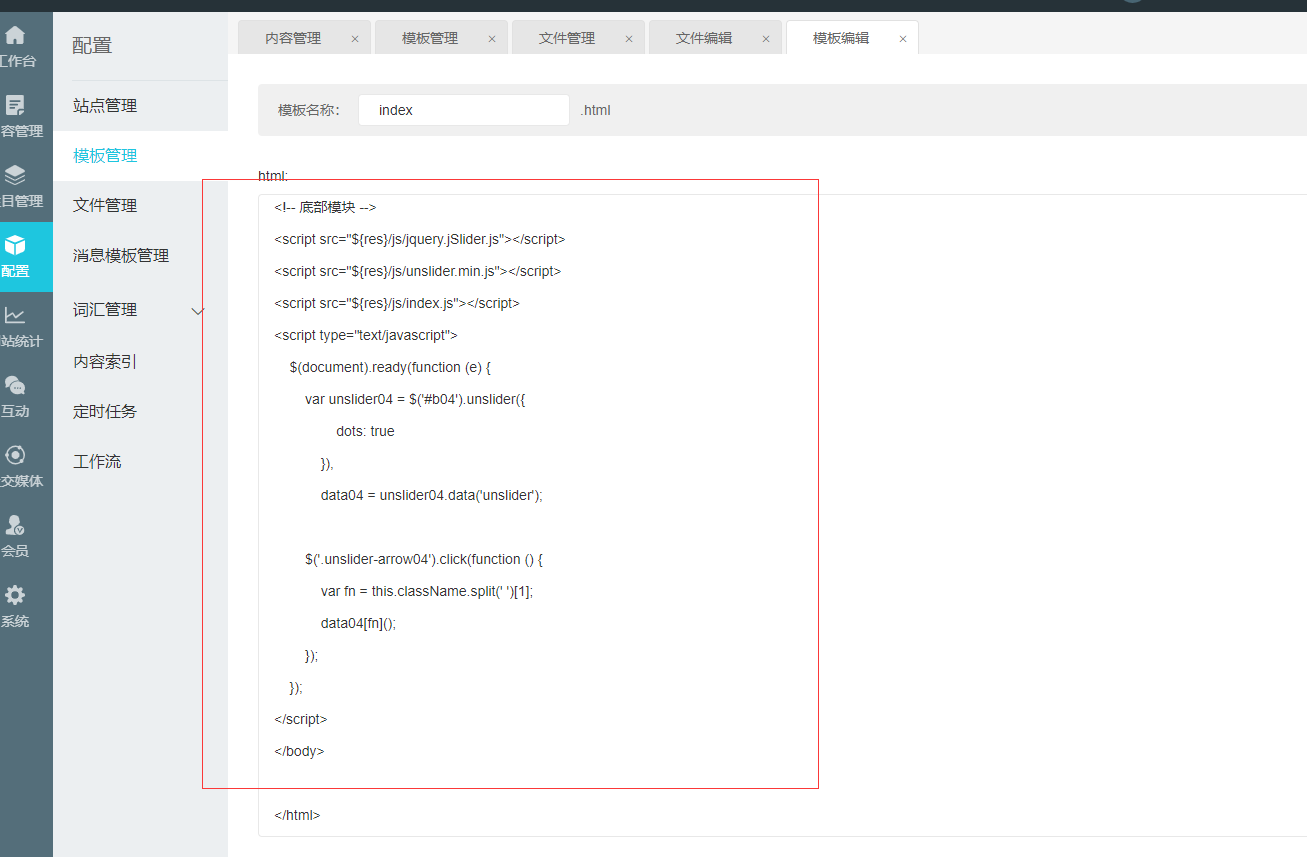
Task: Open 社交媒体 via the circular sidebar icon
Action: (x=15, y=456)
